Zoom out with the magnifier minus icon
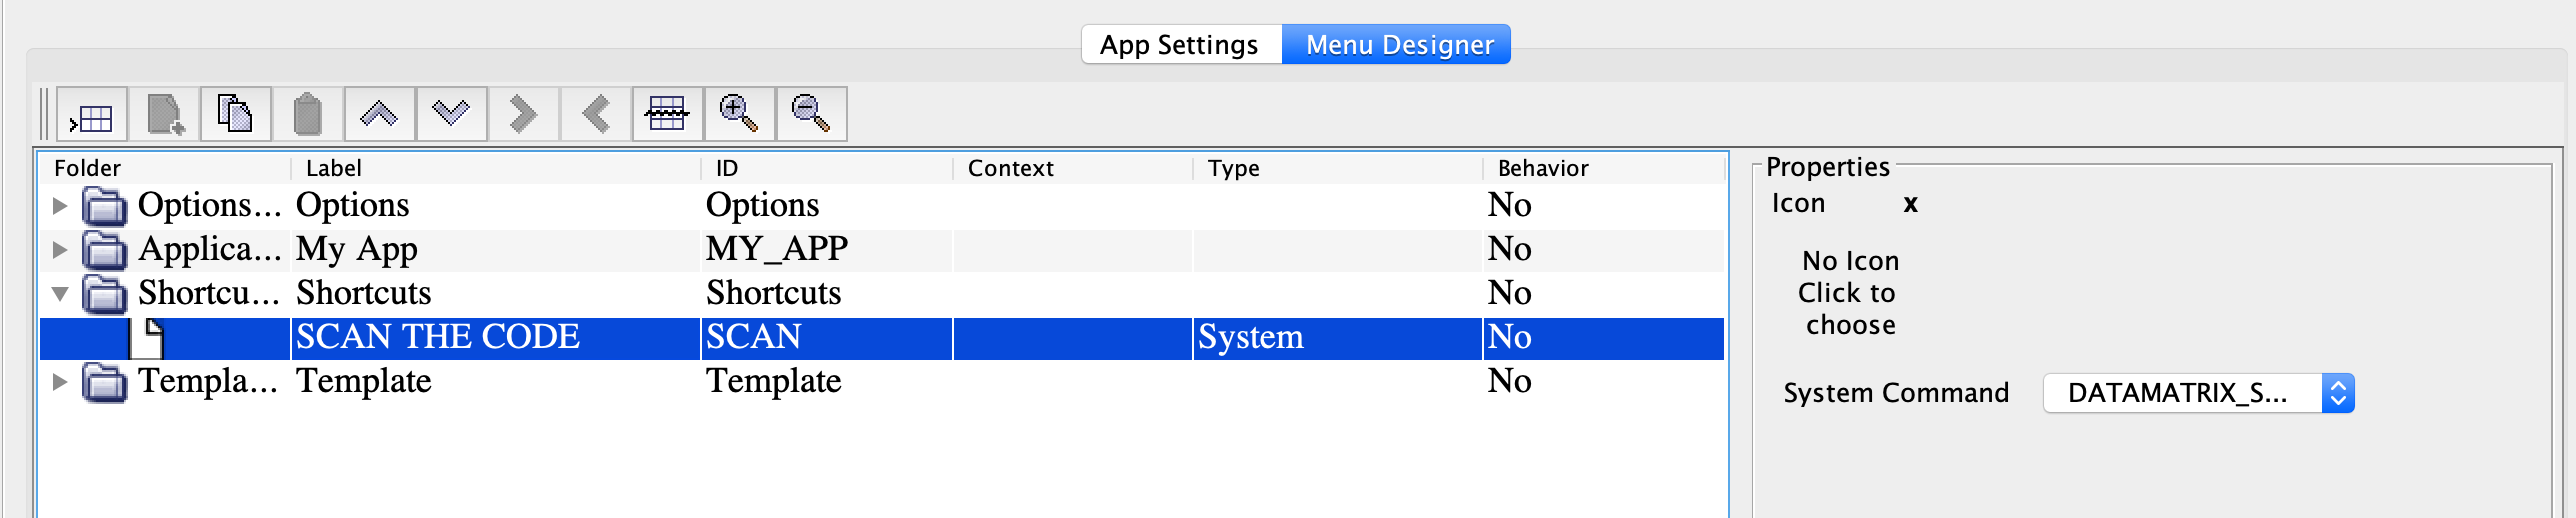Image resolution: width=2576 pixels, height=518 pixels. pyautogui.click(x=811, y=115)
